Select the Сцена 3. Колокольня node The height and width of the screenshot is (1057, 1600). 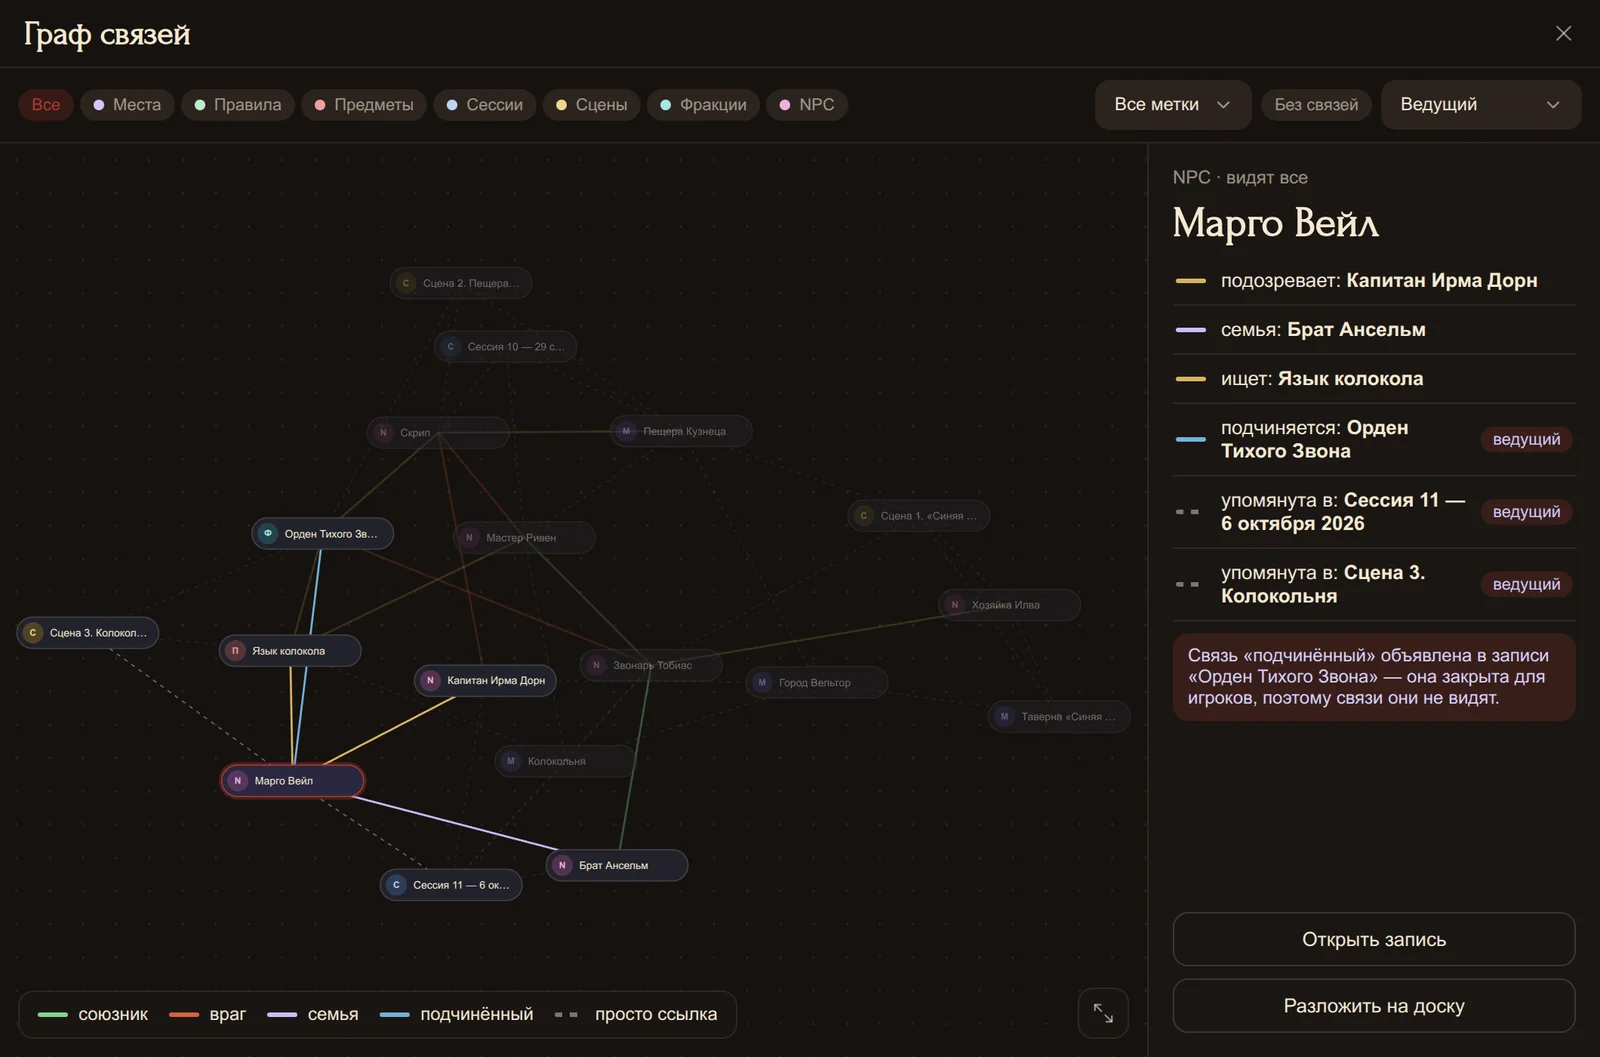88,633
